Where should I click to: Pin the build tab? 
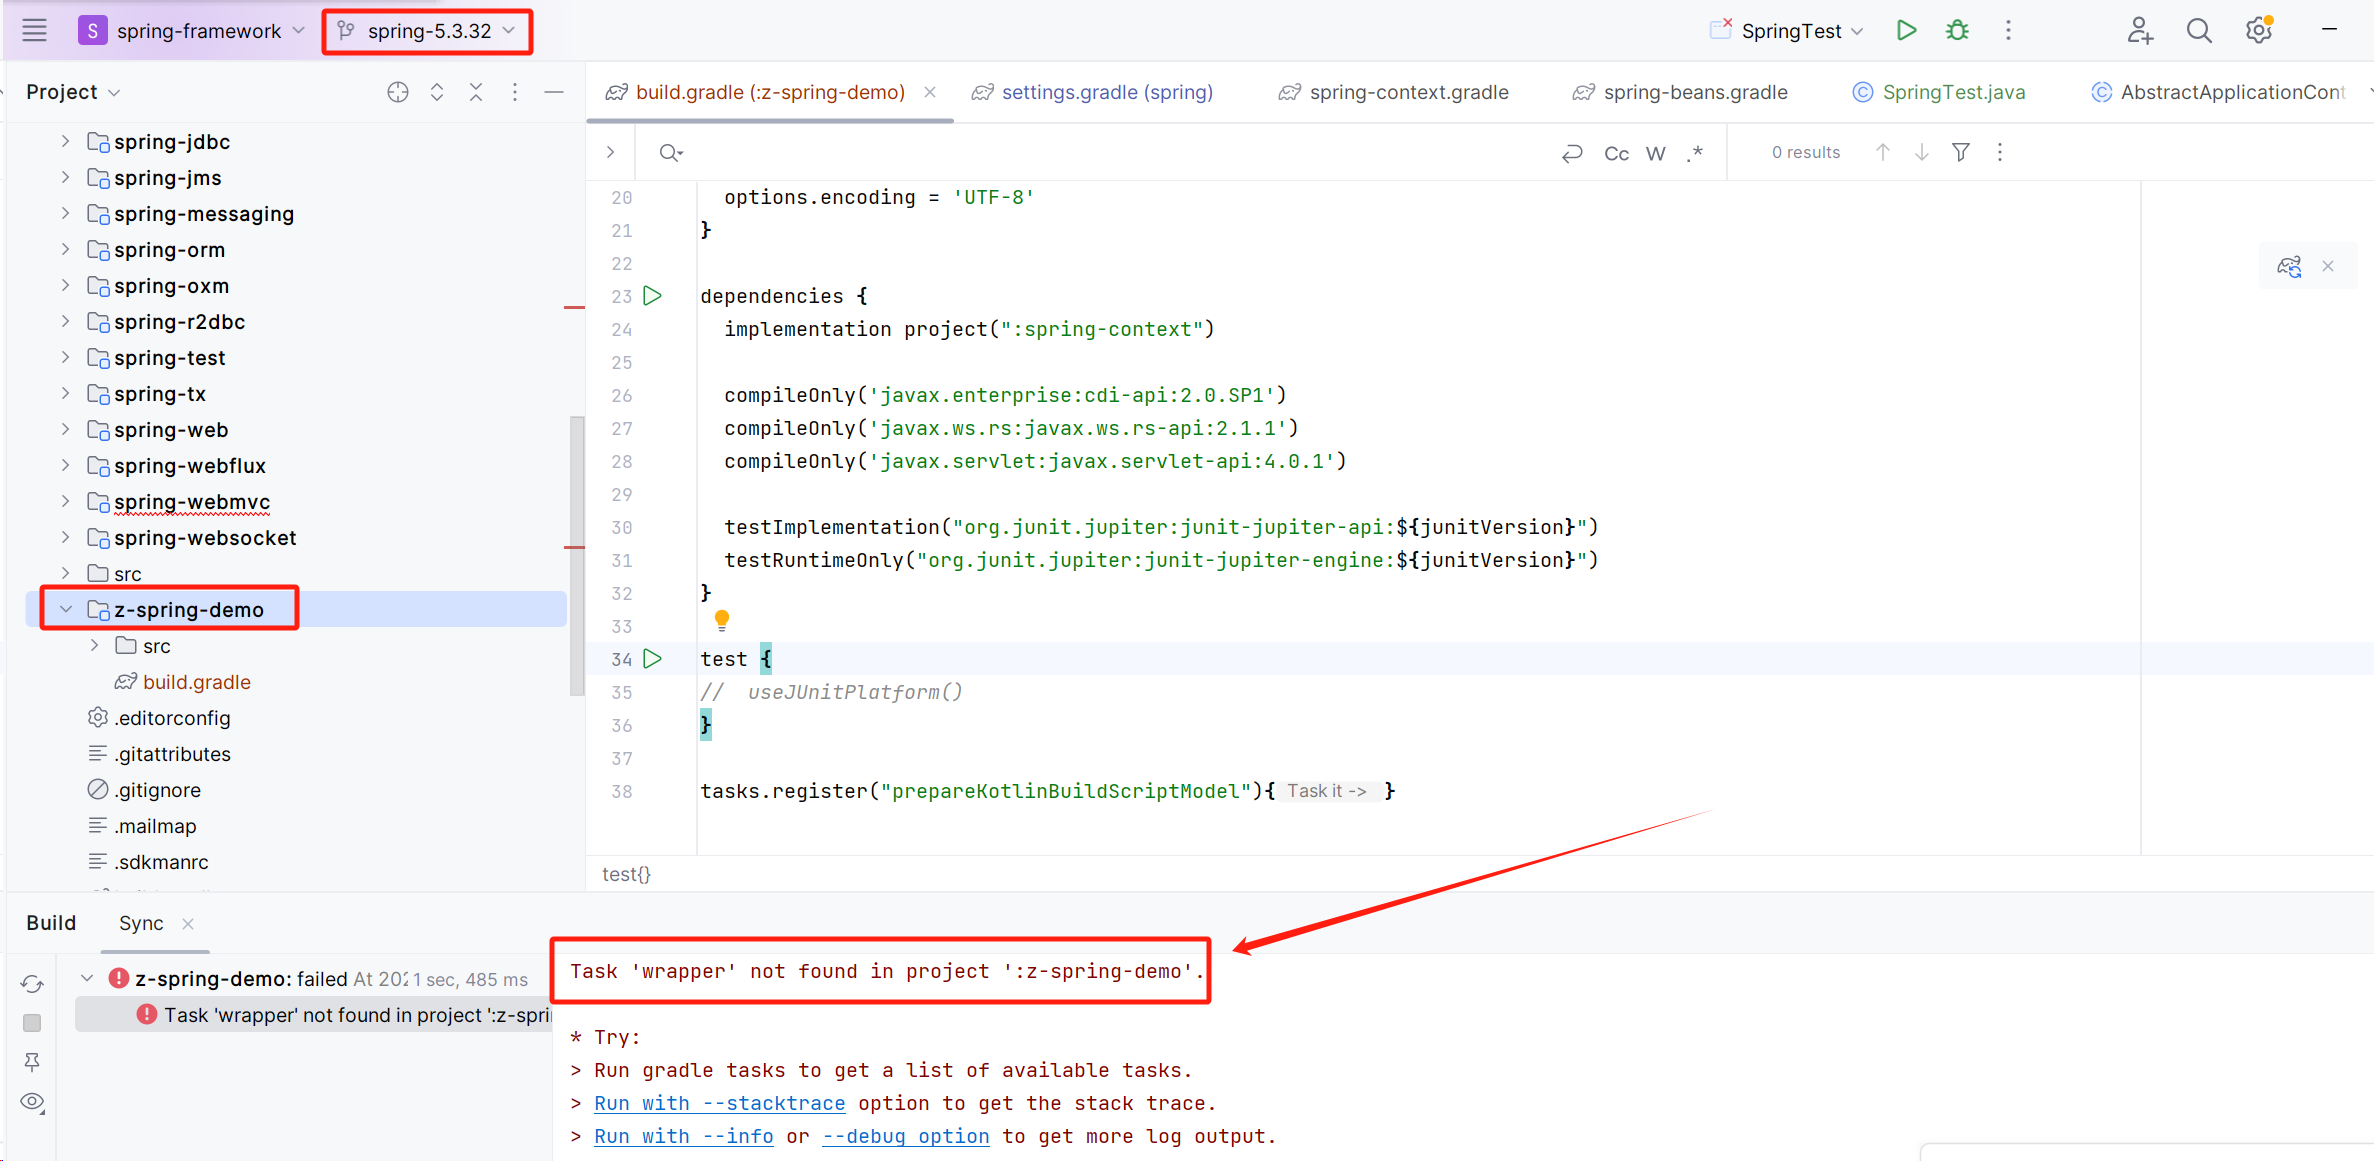click(x=32, y=1062)
